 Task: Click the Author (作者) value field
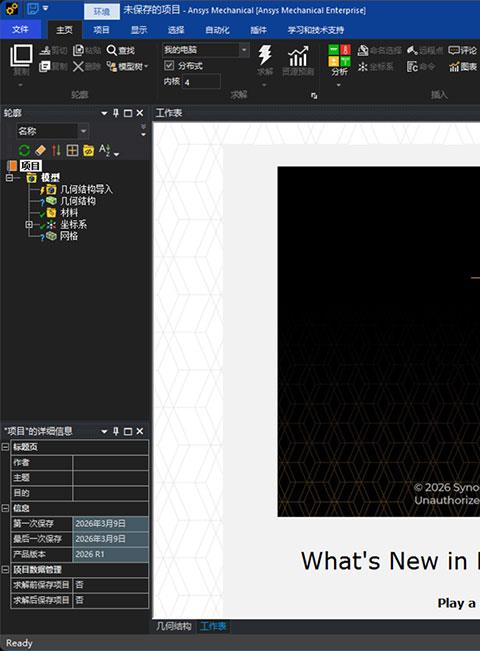[x=110, y=462]
